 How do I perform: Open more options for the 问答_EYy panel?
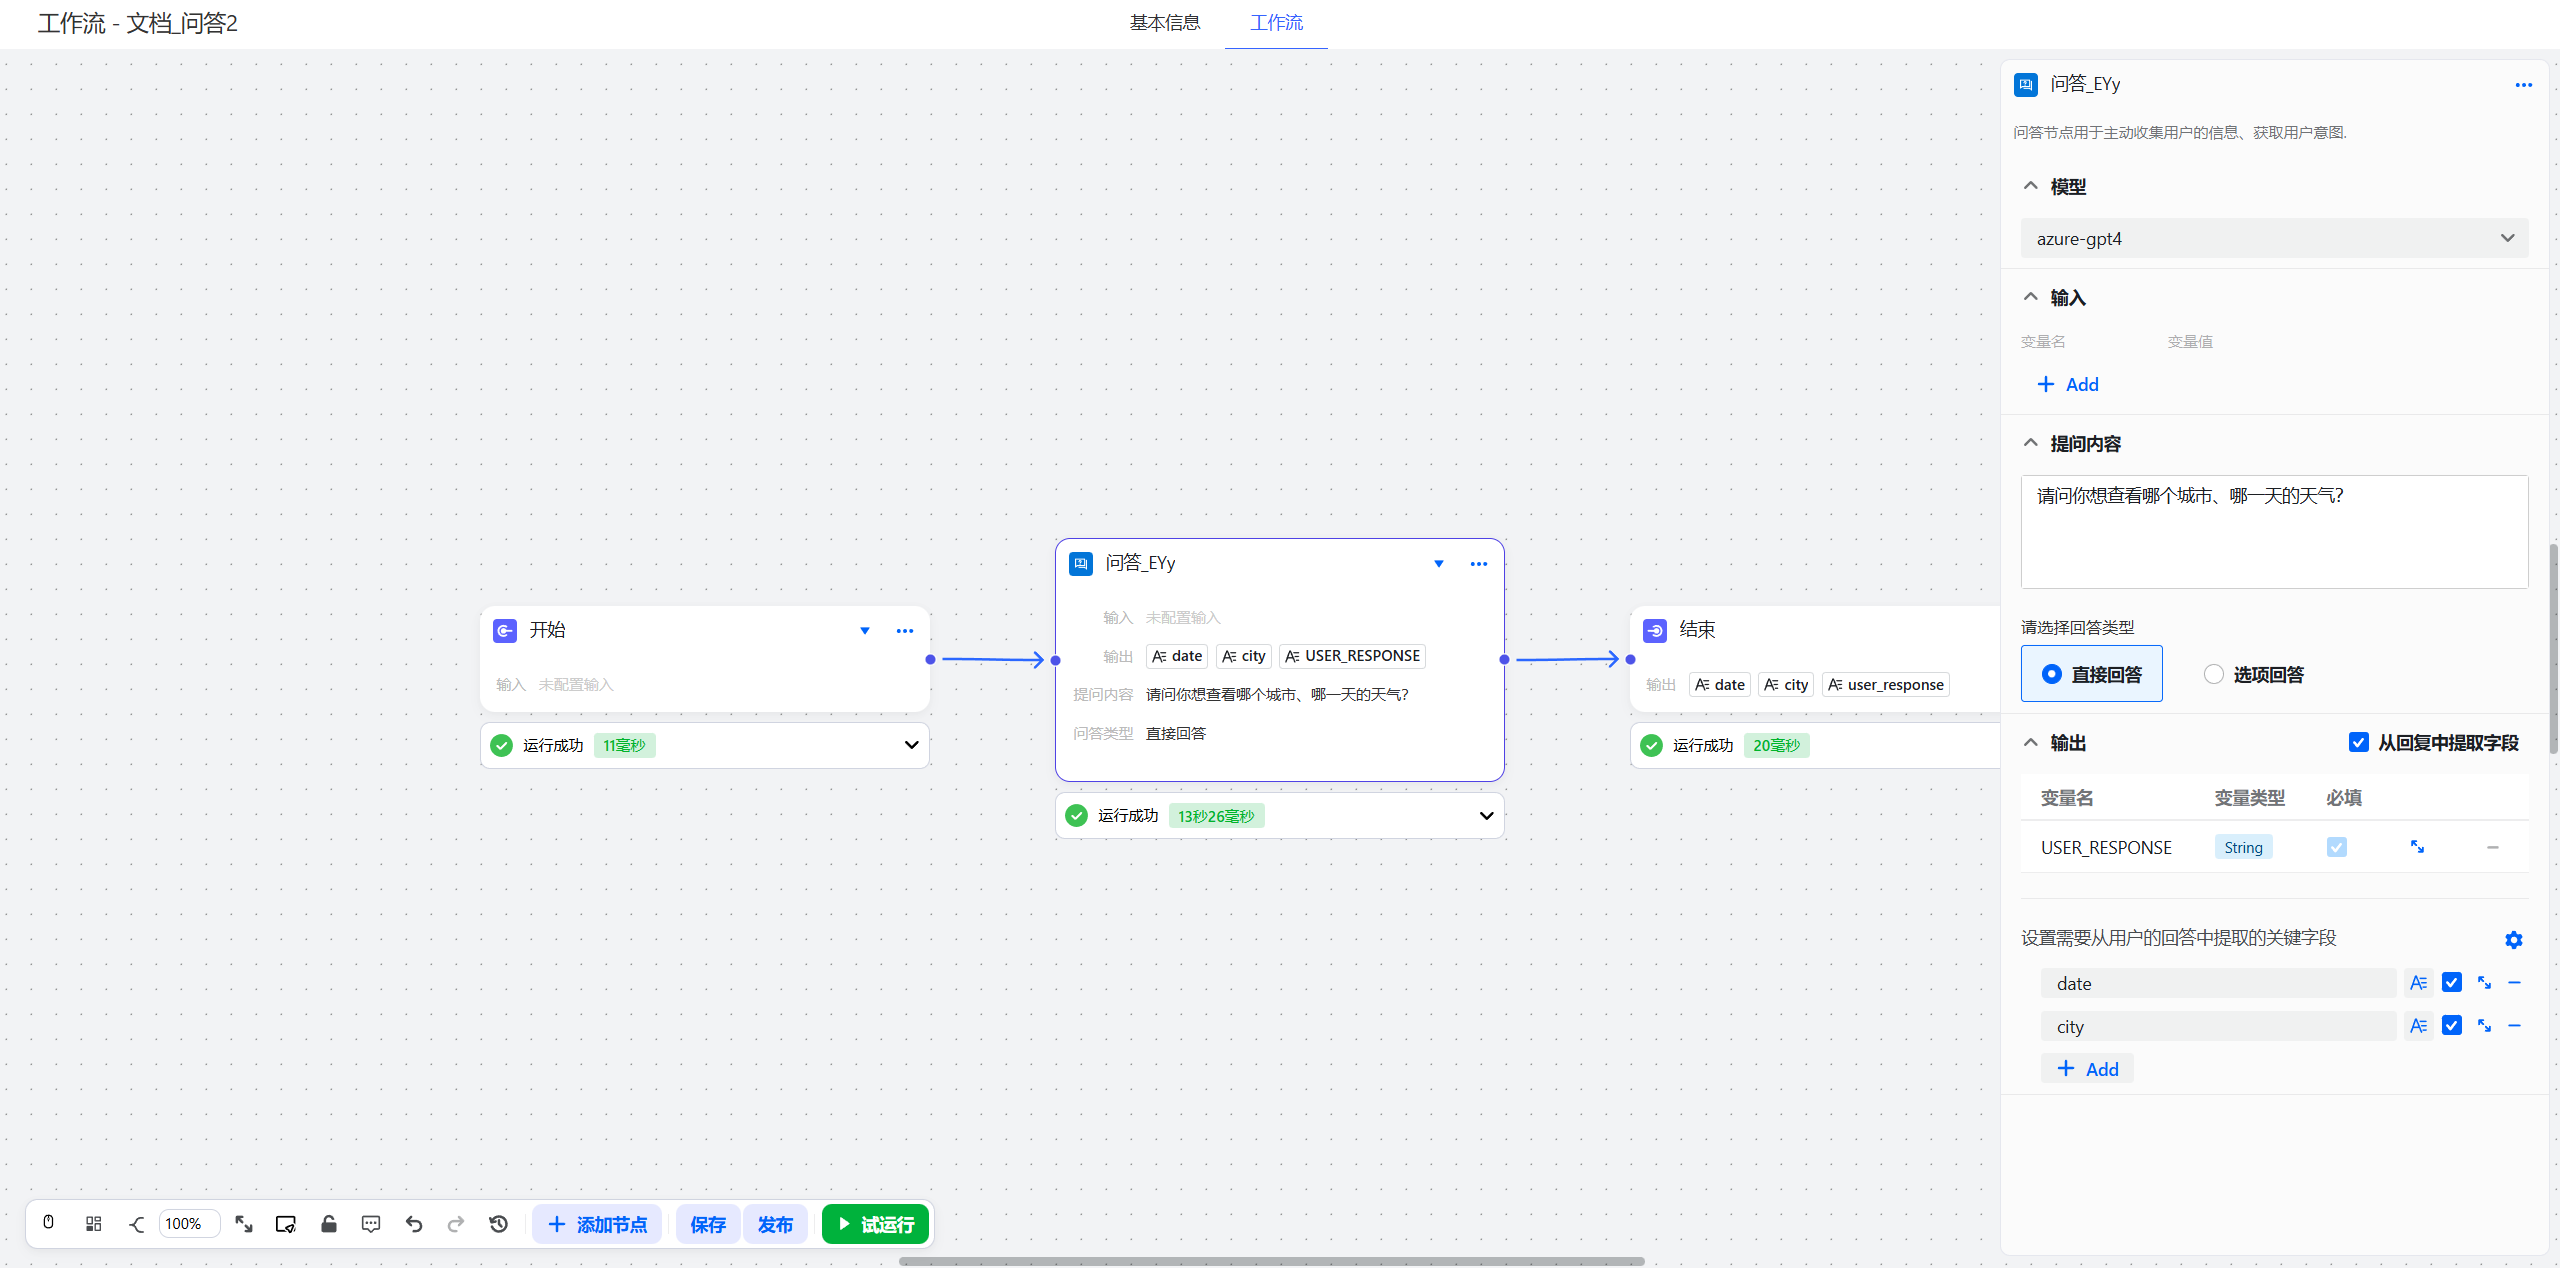tap(2524, 85)
